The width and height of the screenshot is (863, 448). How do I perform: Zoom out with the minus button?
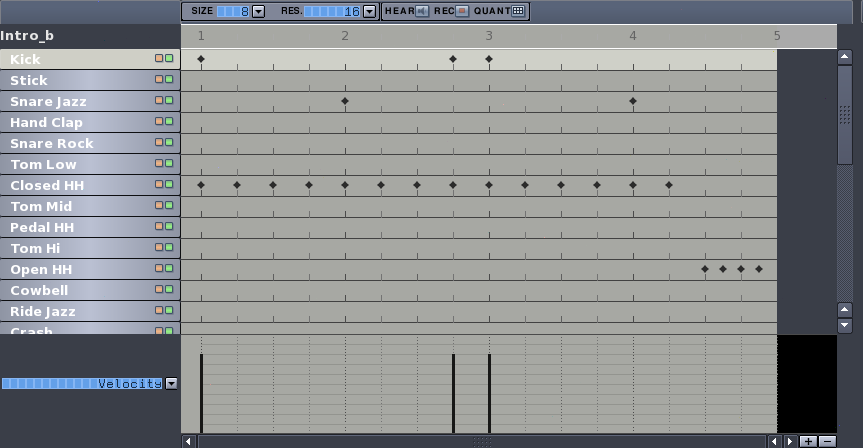827,441
